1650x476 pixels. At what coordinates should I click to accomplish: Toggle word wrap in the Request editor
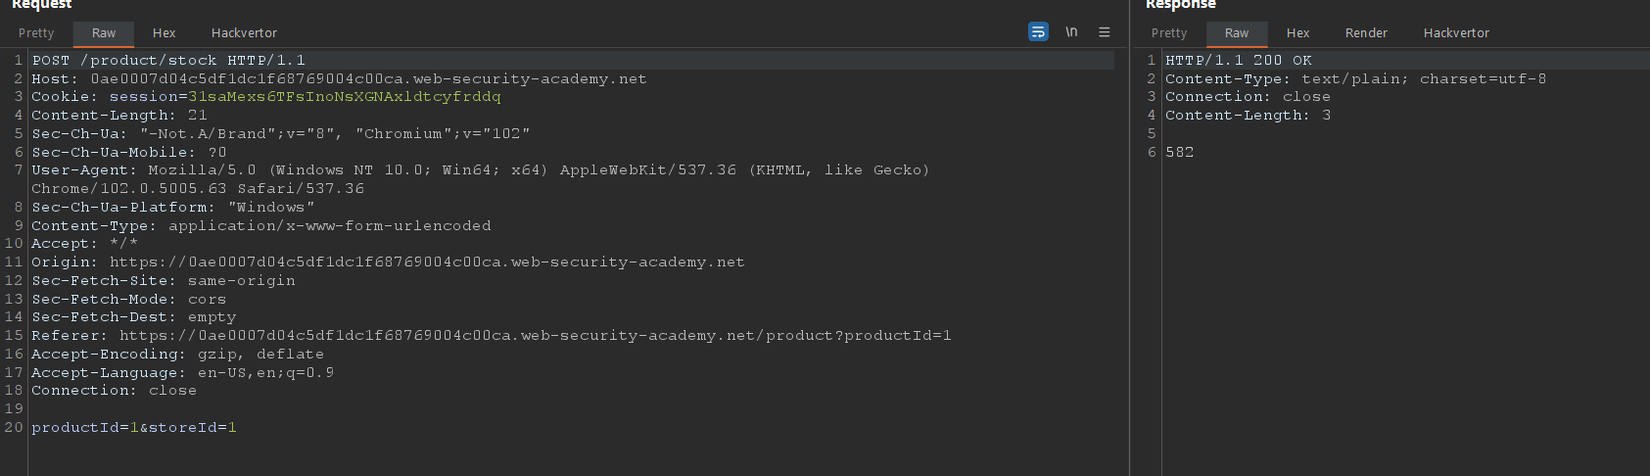(x=1038, y=32)
